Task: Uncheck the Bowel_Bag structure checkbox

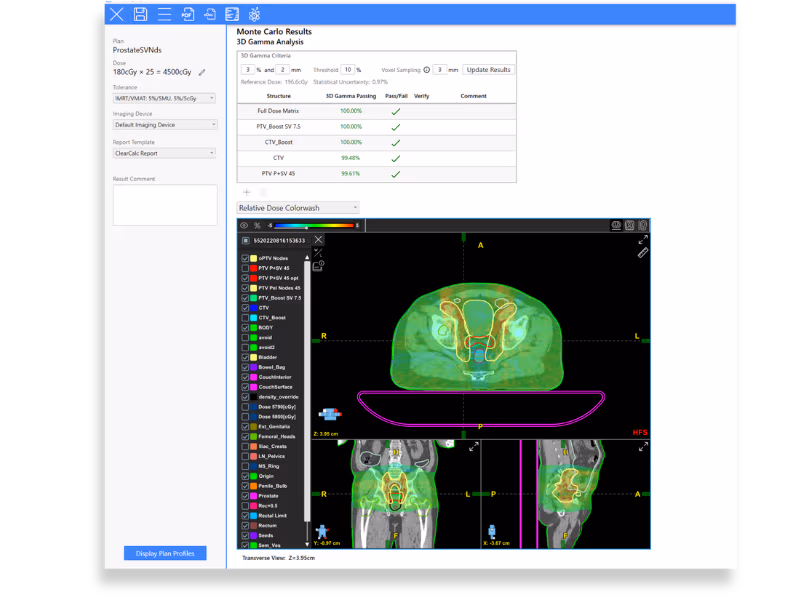Action: [x=245, y=367]
